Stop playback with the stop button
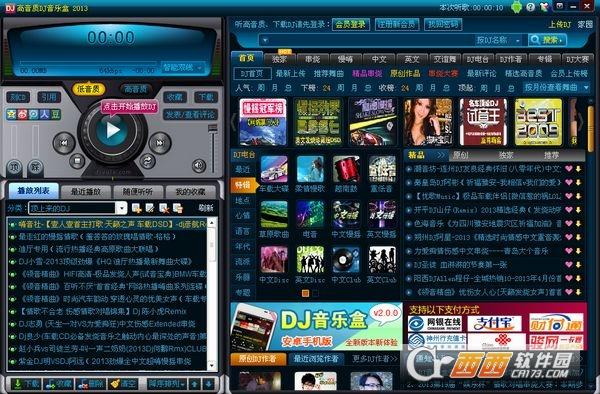 pyautogui.click(x=77, y=161)
